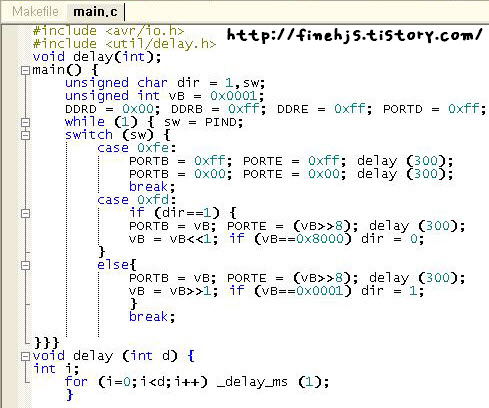Screen dimensions: 489x408
Task: Click the DDRB = 0xff statement
Action: [x=219, y=109]
